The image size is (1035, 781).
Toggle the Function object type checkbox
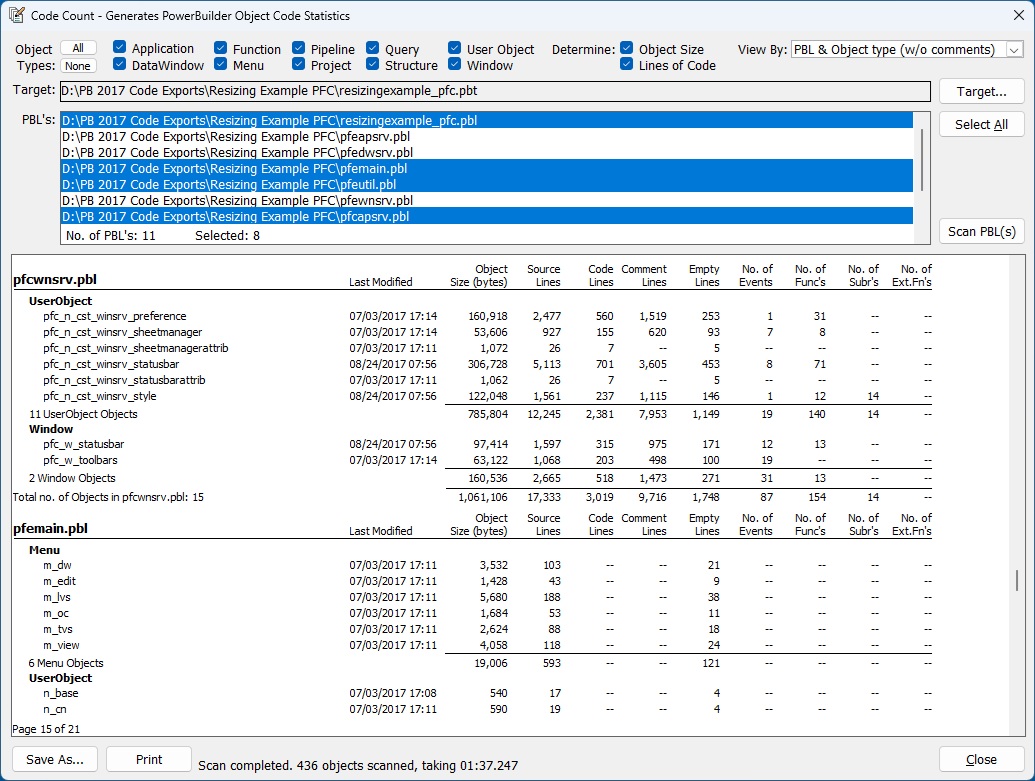pyautogui.click(x=222, y=48)
